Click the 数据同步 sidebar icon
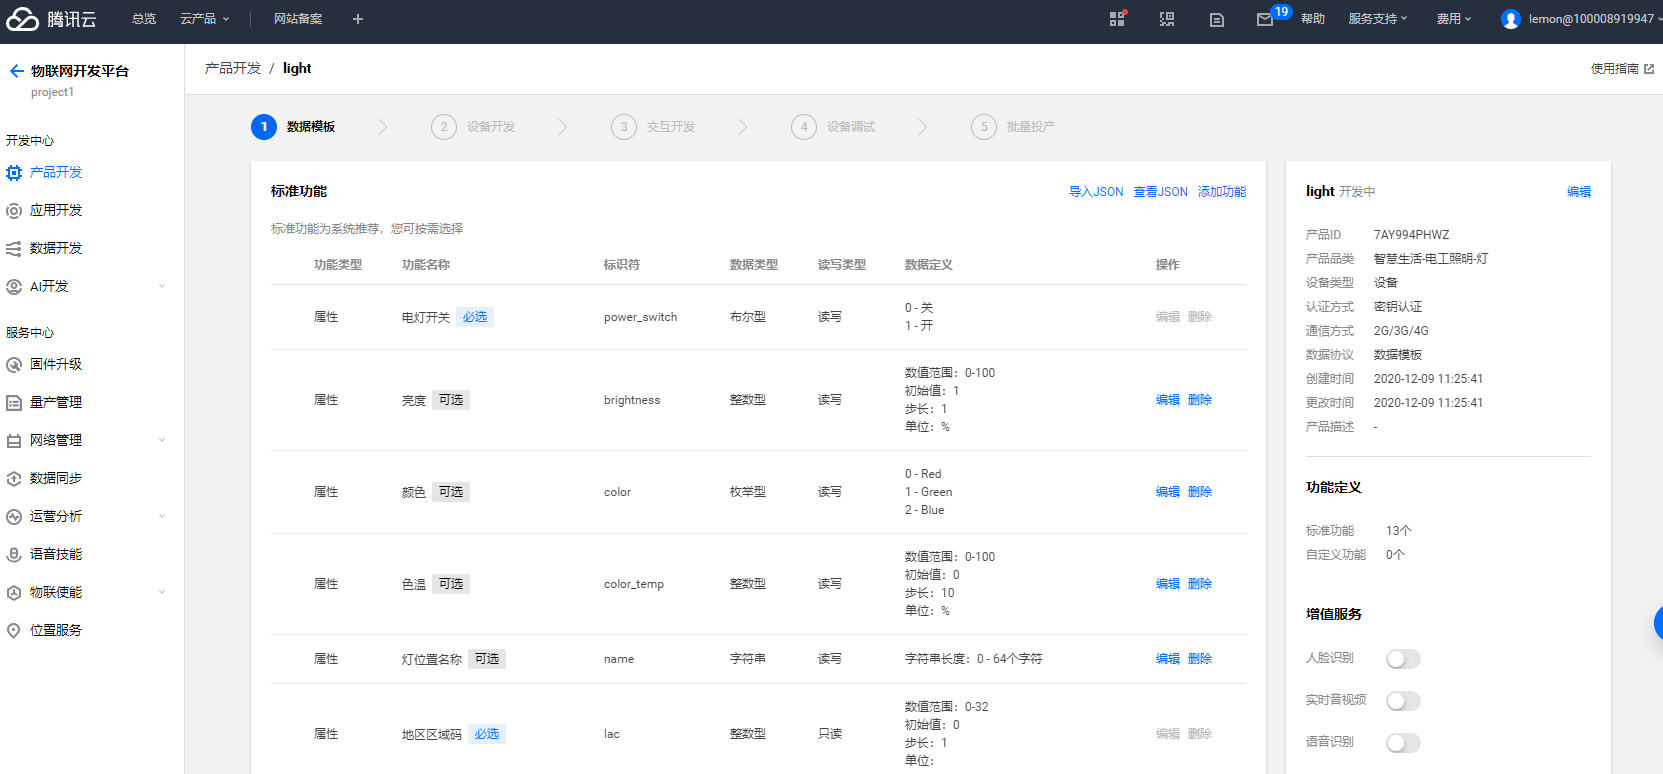 tap(14, 479)
